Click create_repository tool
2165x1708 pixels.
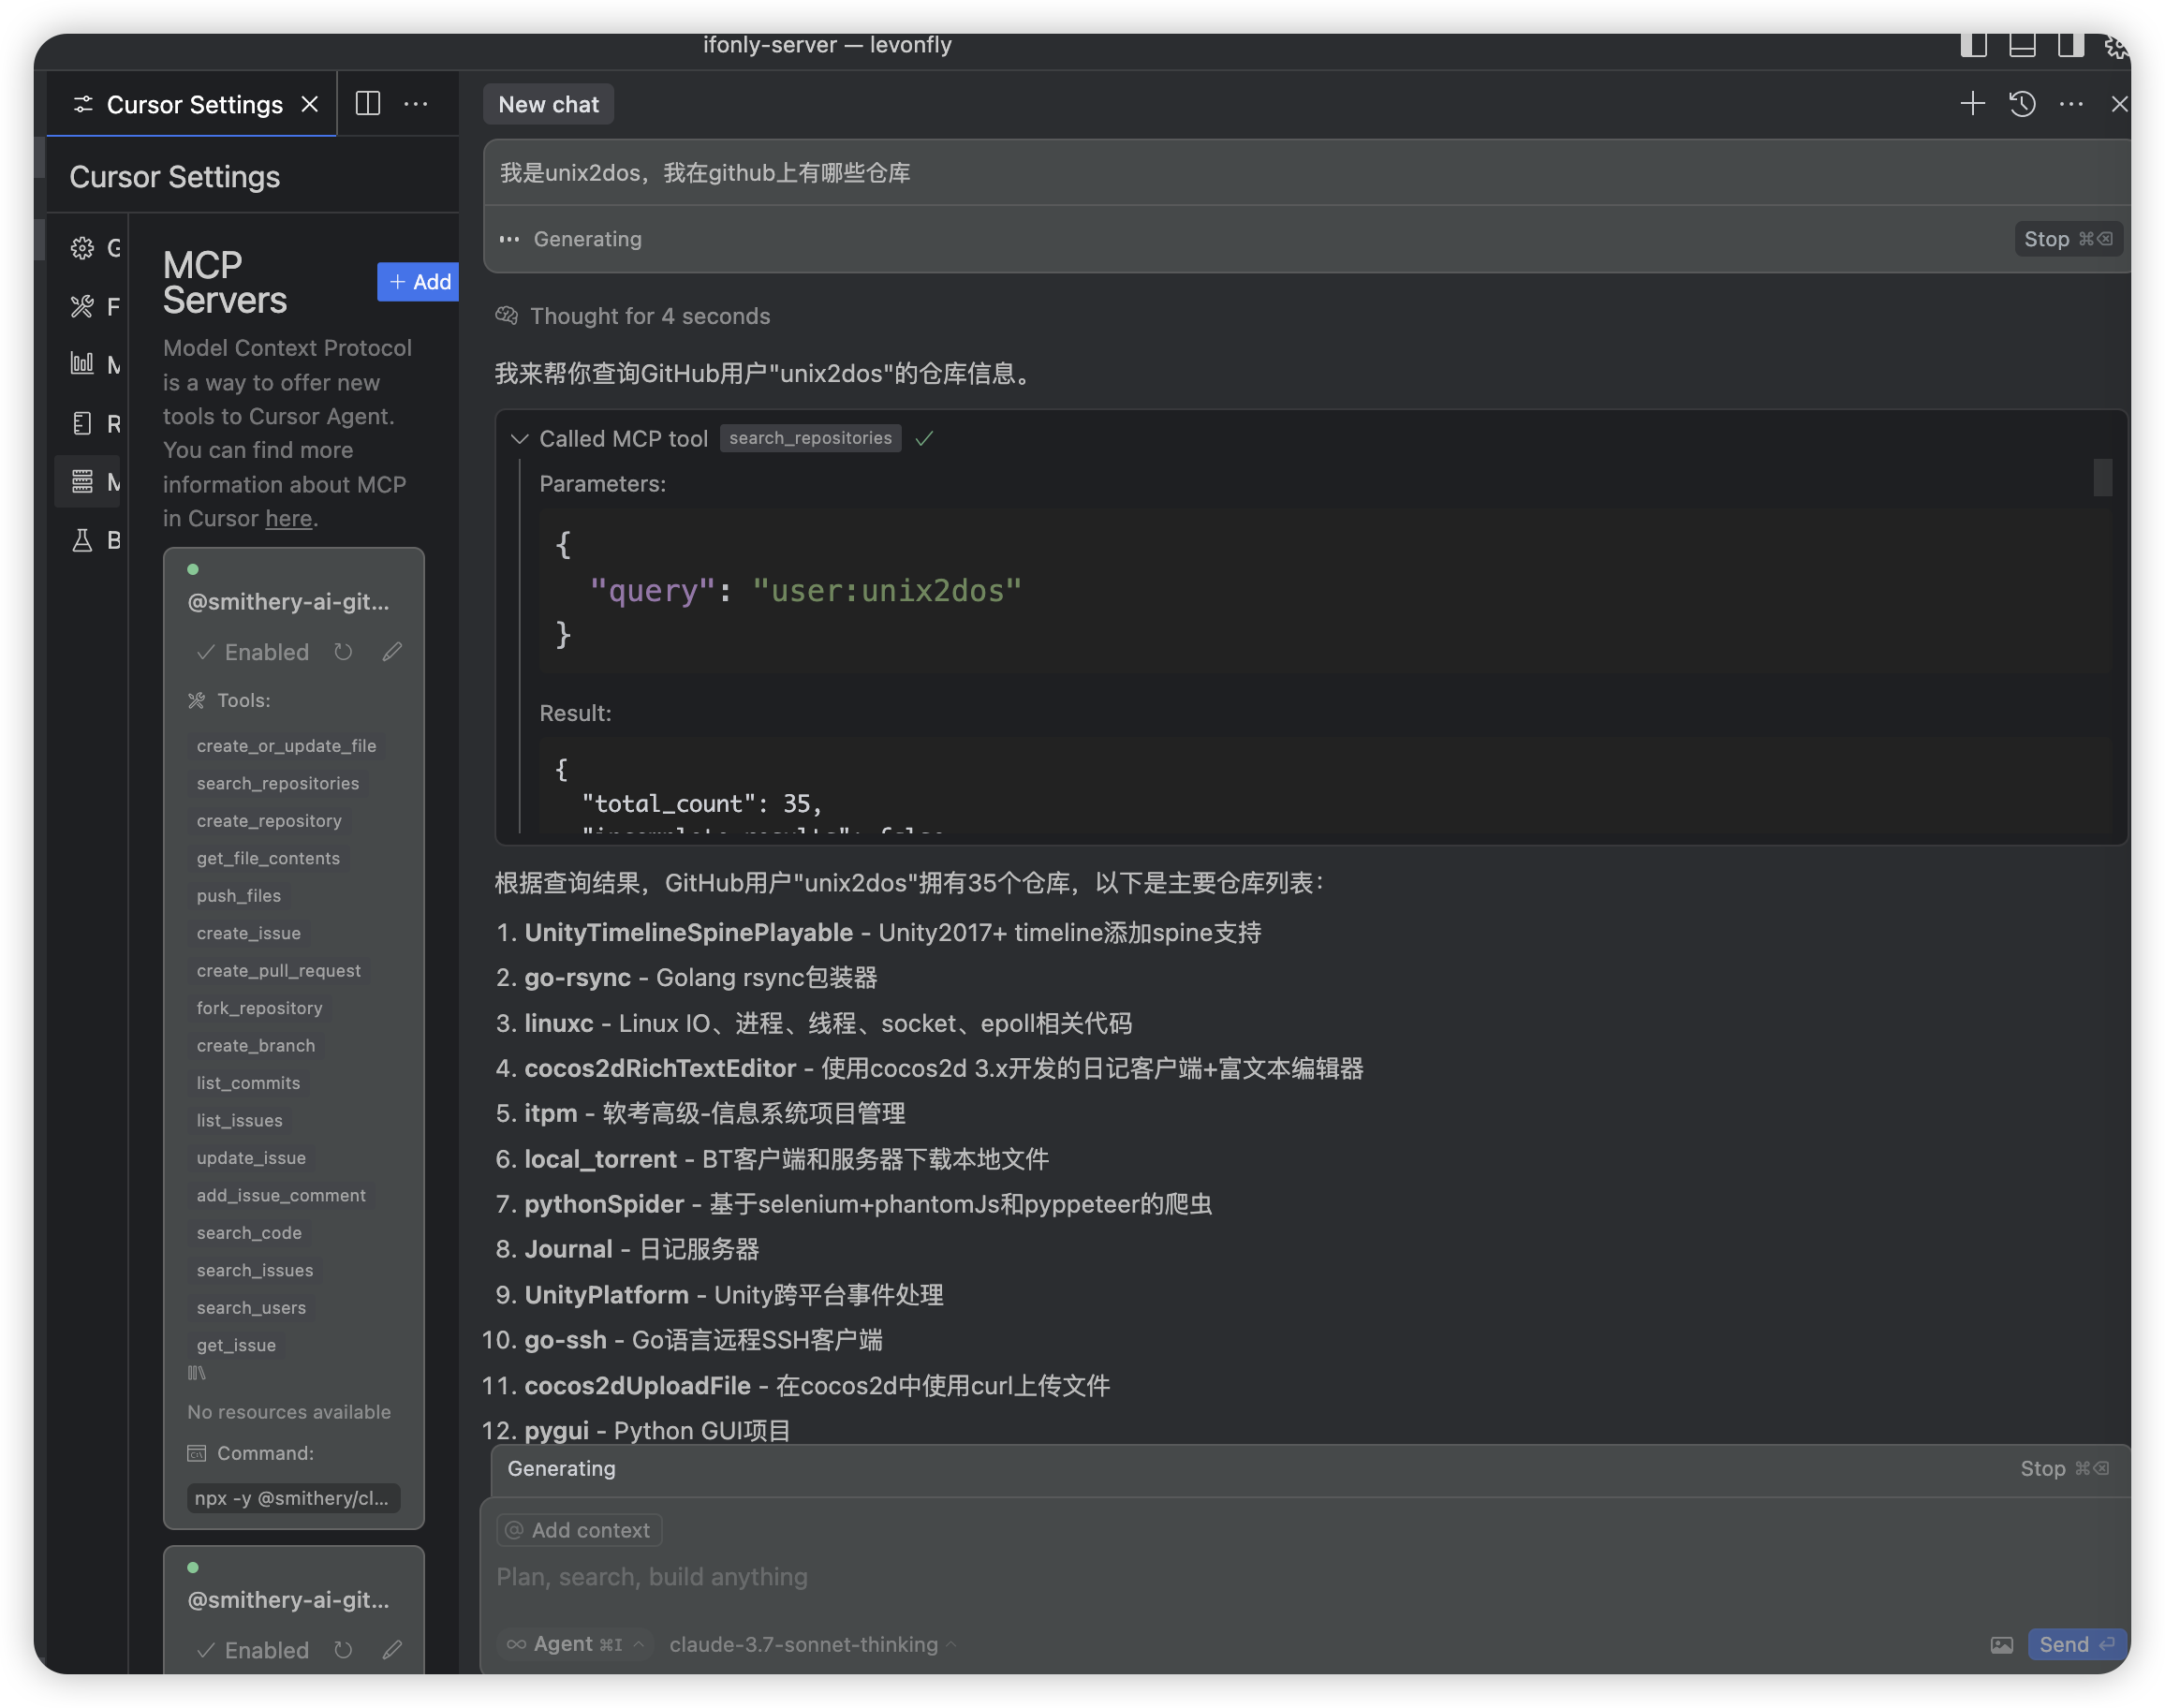(269, 821)
